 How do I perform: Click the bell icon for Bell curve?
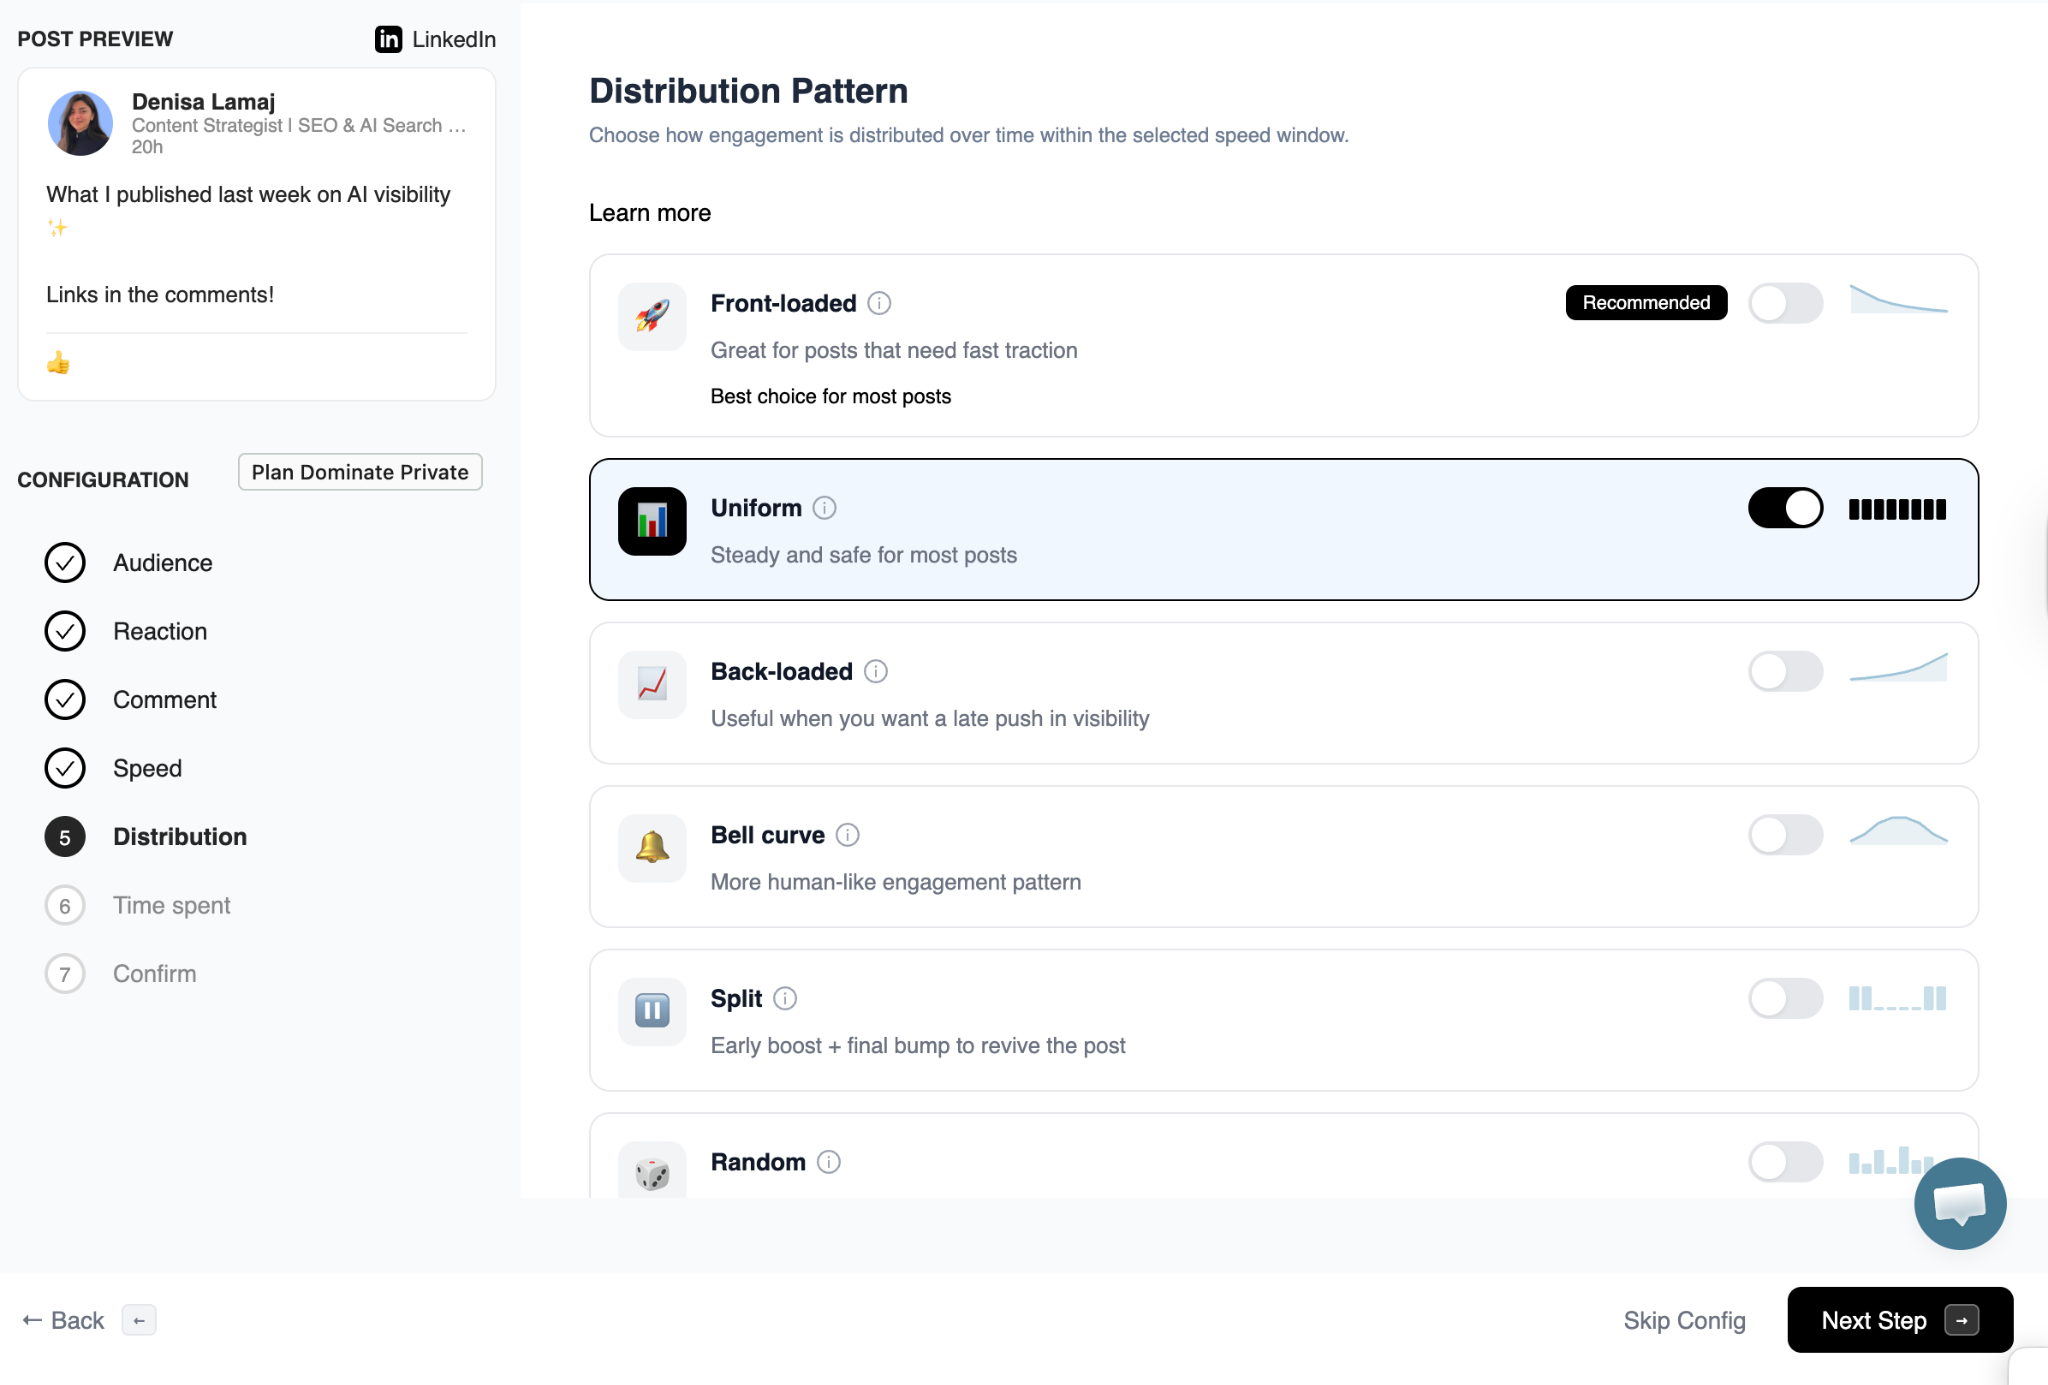point(651,848)
